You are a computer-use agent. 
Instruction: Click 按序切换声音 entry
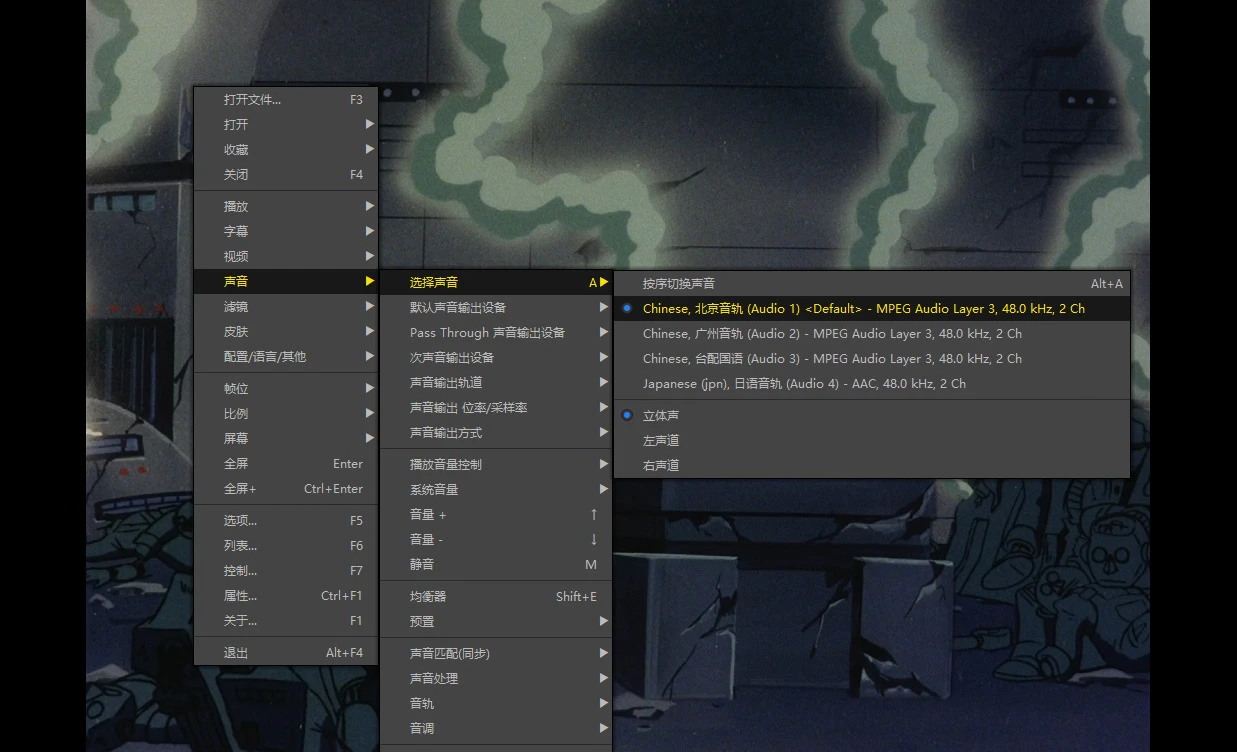point(872,283)
